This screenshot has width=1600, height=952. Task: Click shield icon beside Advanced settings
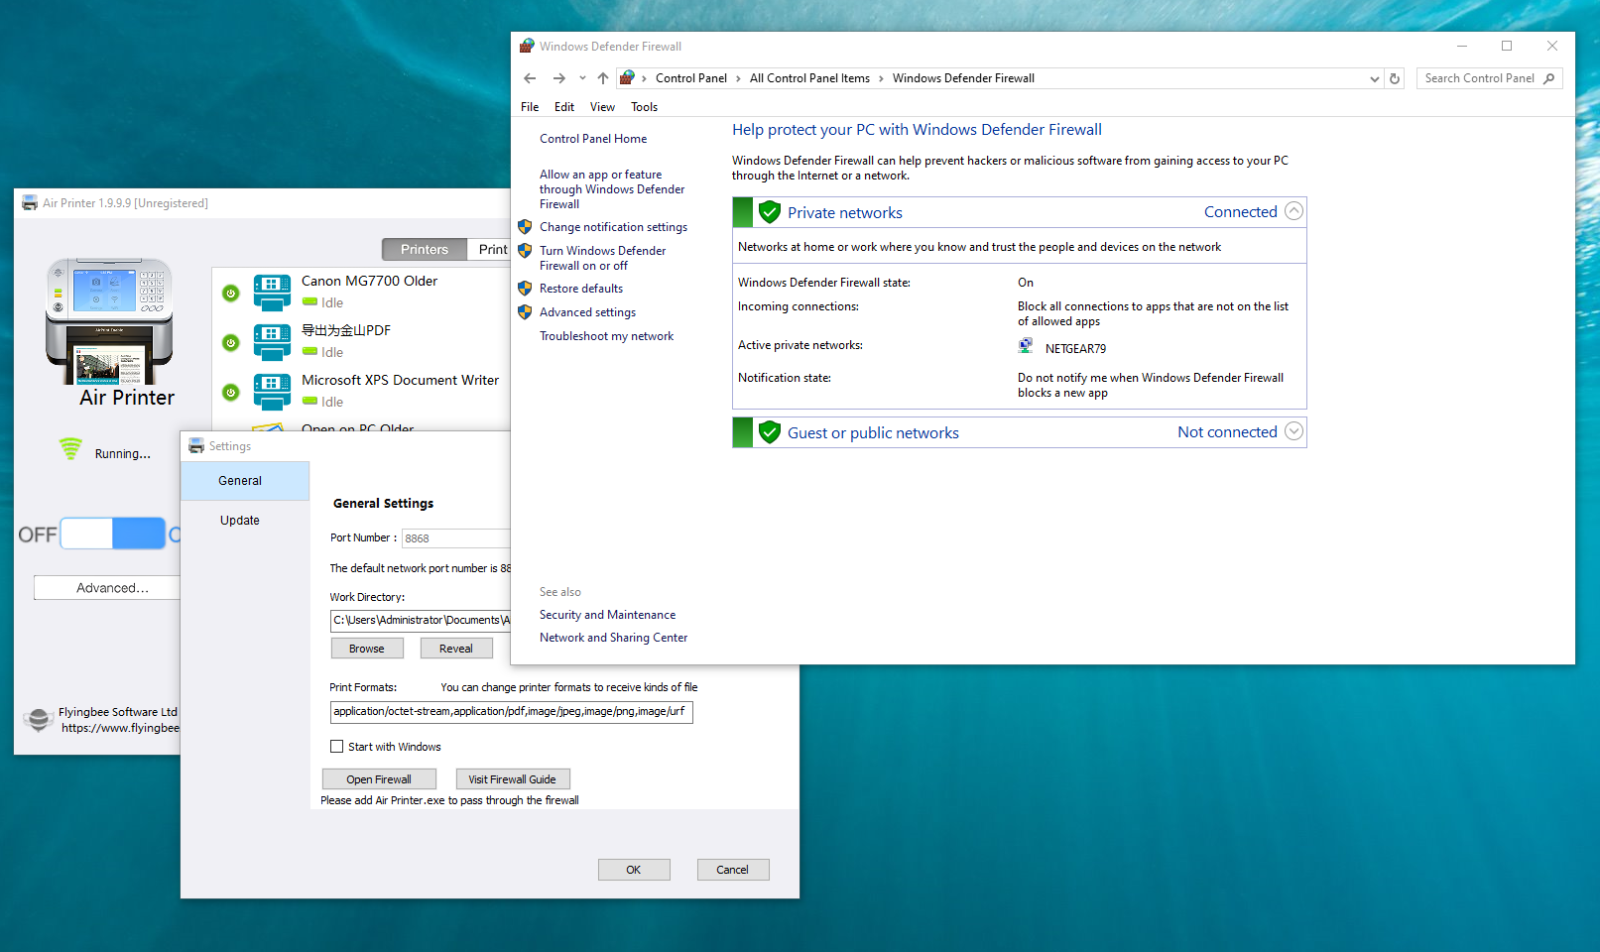(525, 312)
